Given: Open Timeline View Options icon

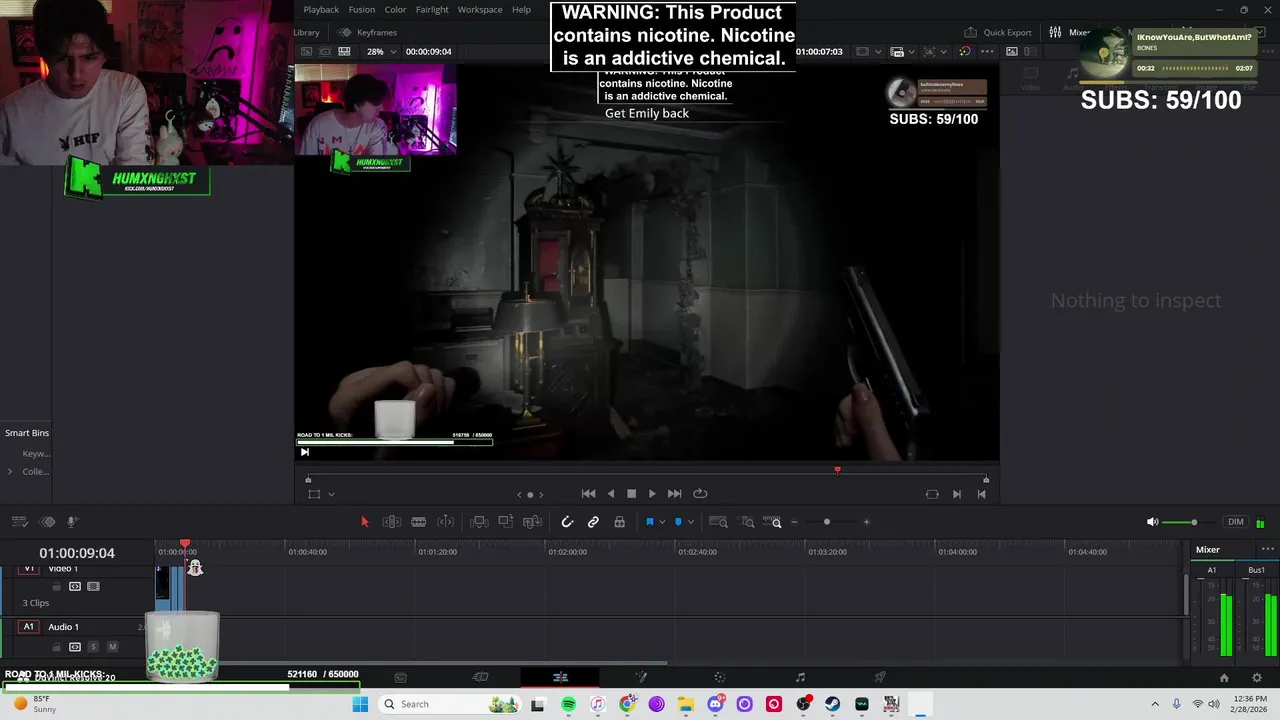Looking at the screenshot, I should tap(19, 522).
